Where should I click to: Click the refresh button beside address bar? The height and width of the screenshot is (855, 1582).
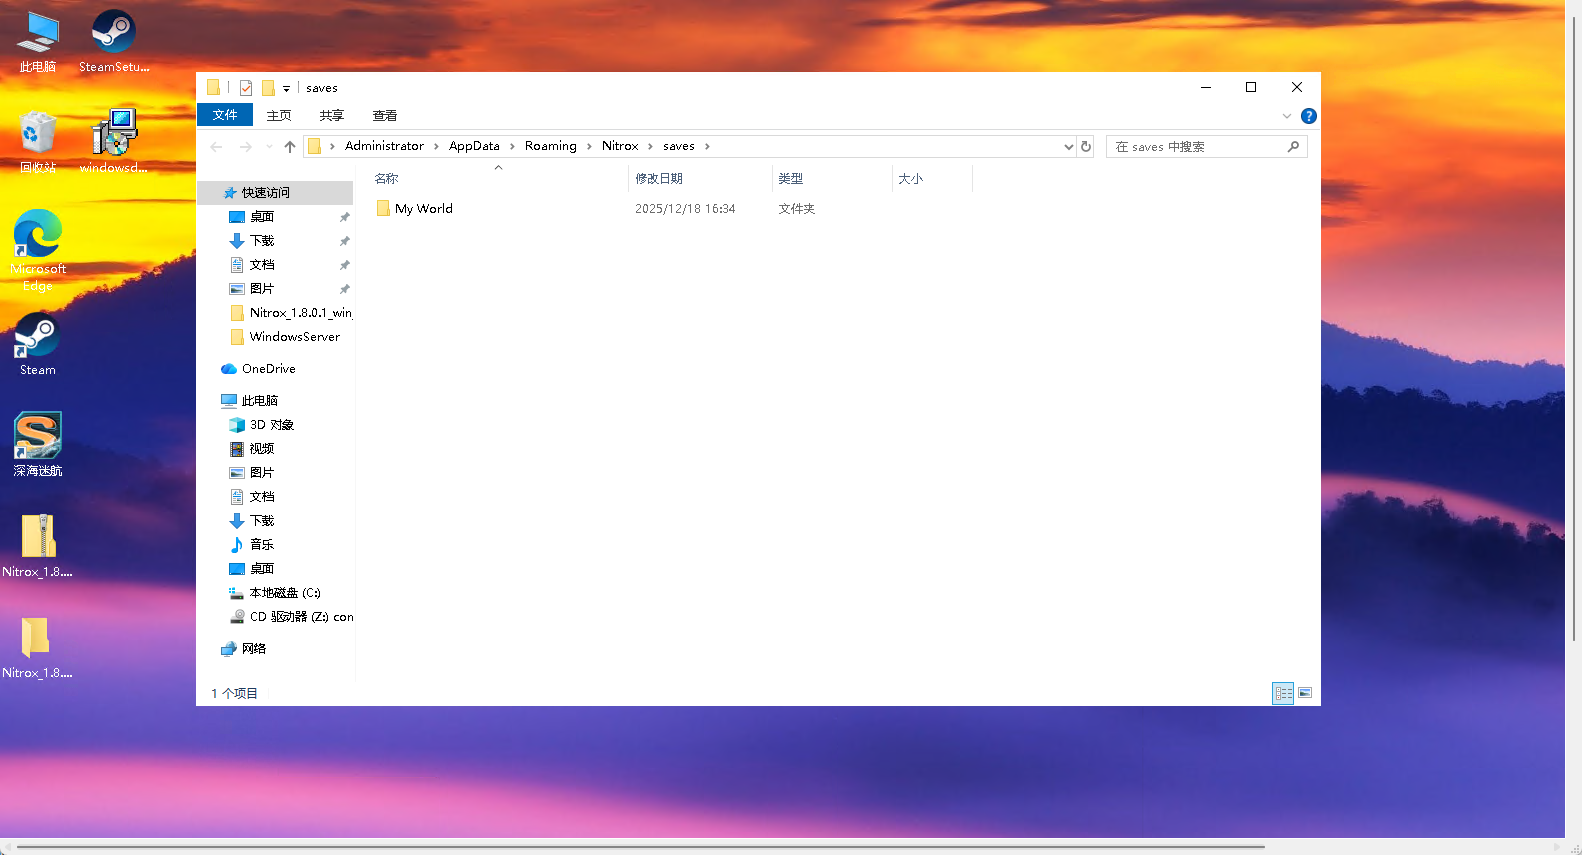(x=1086, y=147)
